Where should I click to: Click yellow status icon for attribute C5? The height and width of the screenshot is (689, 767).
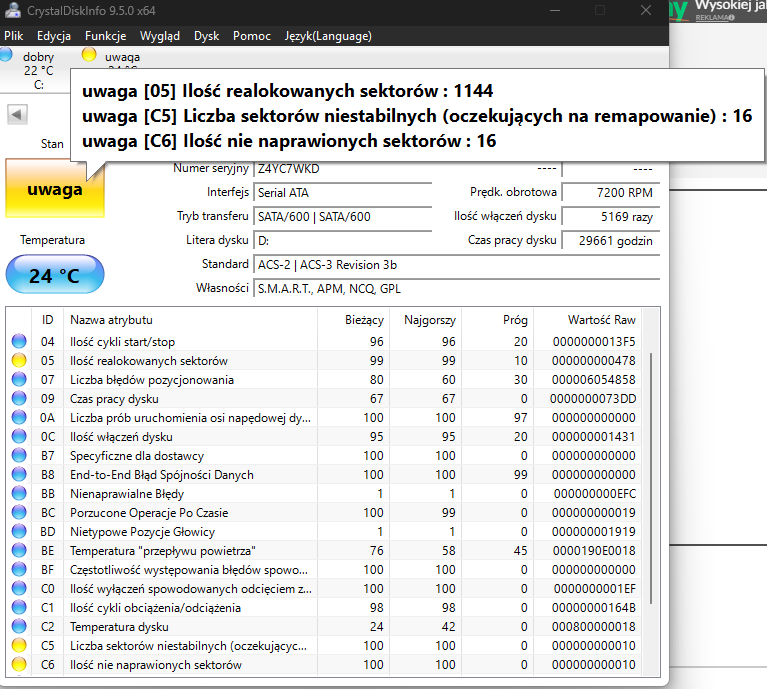pos(19,645)
